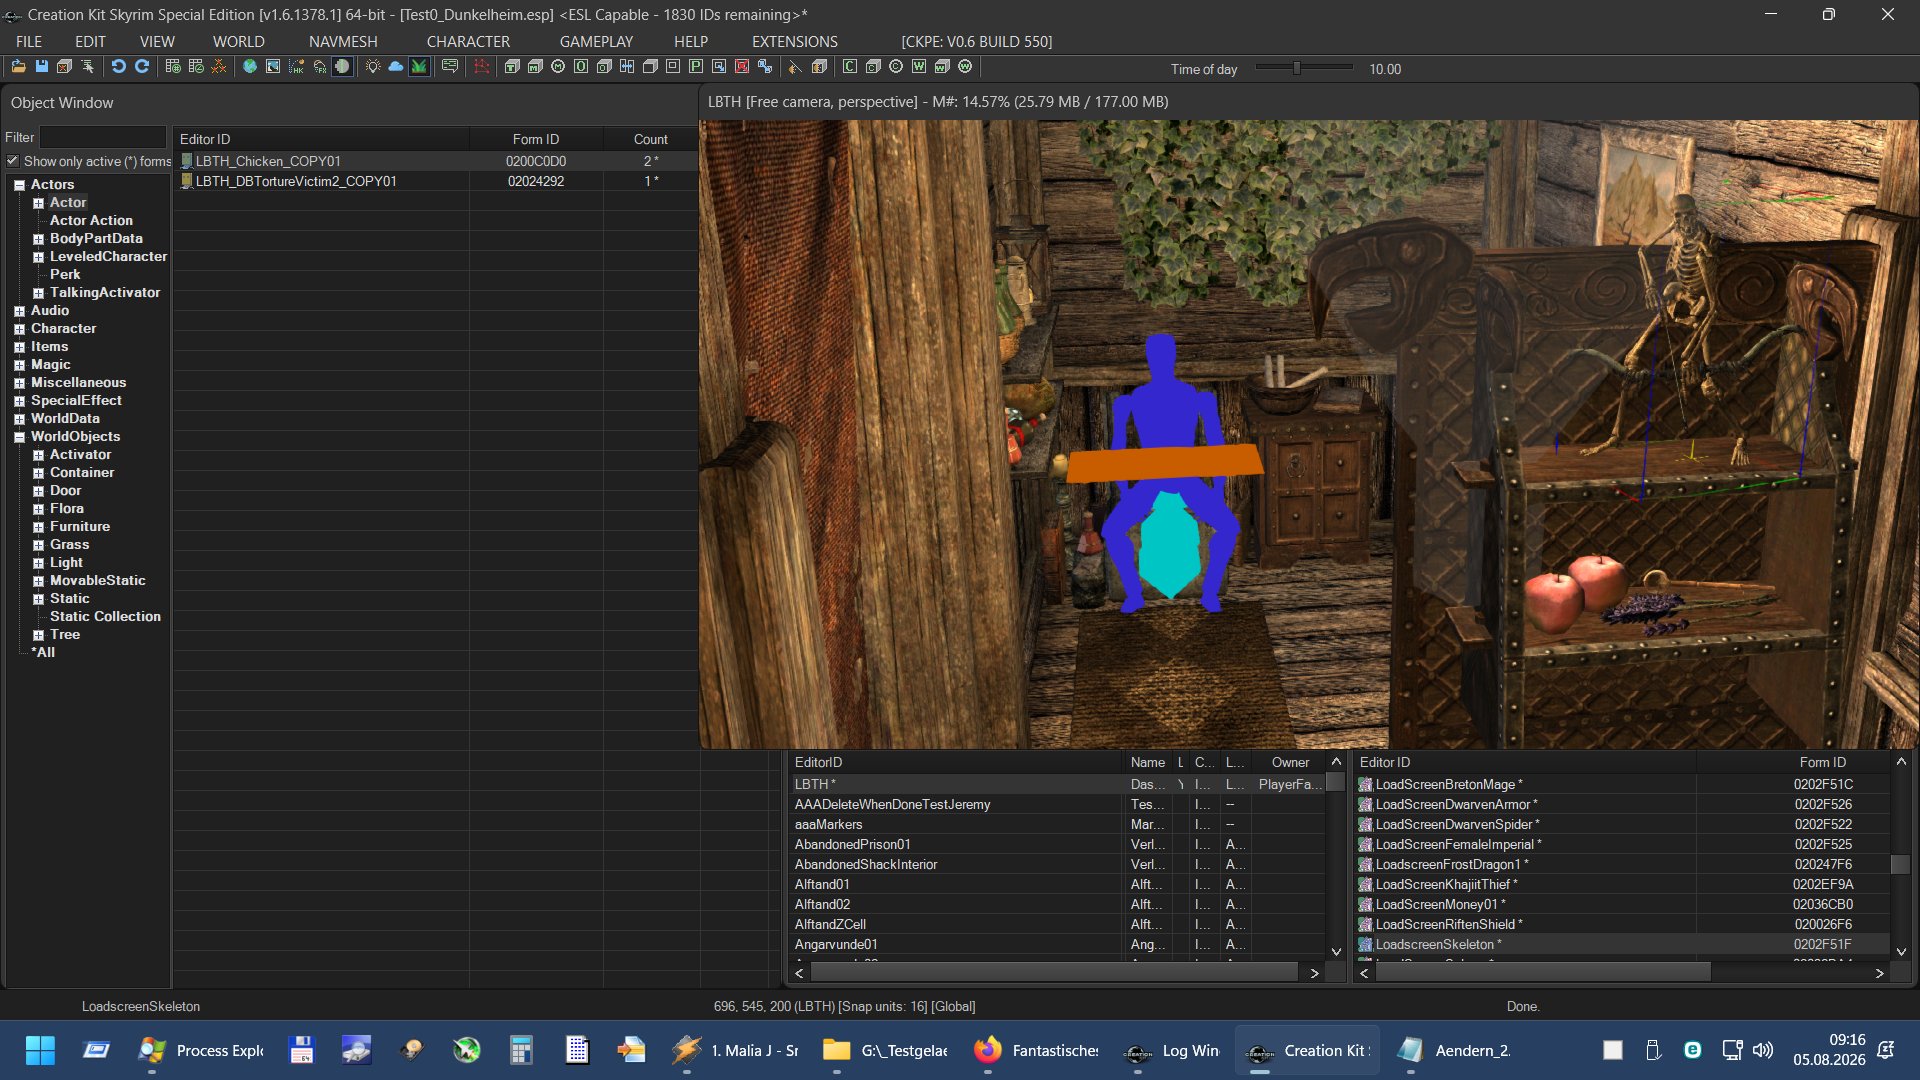The height and width of the screenshot is (1080, 1920).
Task: Open the Windows Start menu
Action: coord(40,1050)
